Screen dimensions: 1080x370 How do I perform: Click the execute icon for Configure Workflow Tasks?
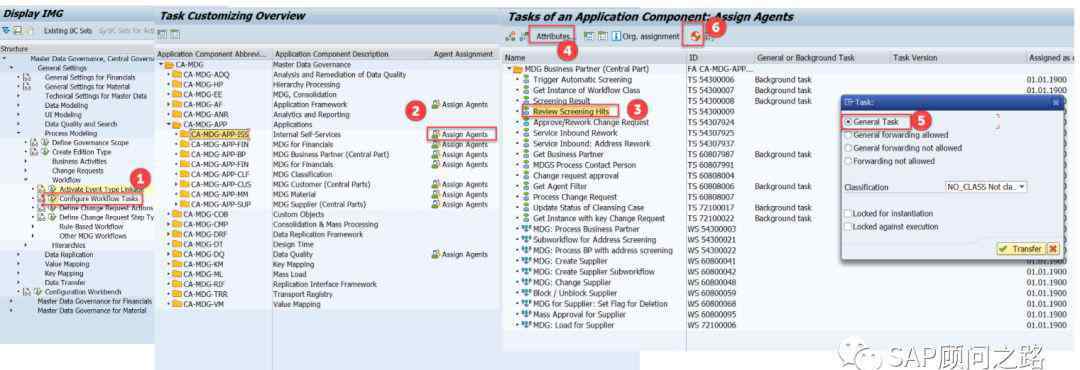[52, 198]
